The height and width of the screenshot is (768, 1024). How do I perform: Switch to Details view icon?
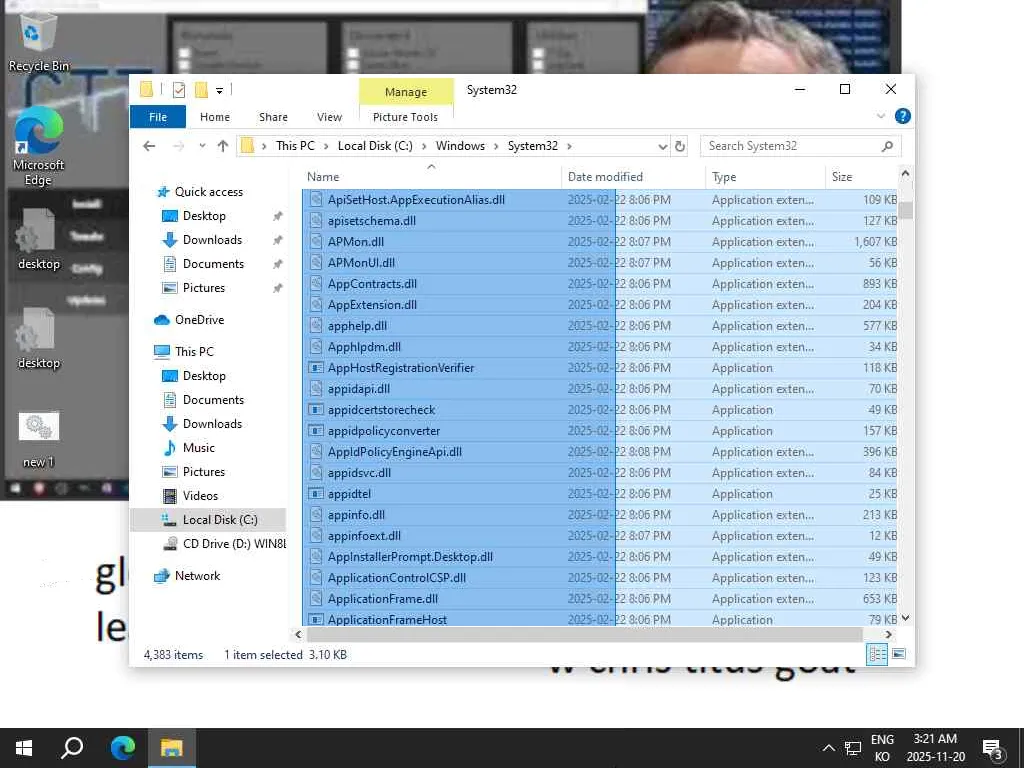point(876,654)
